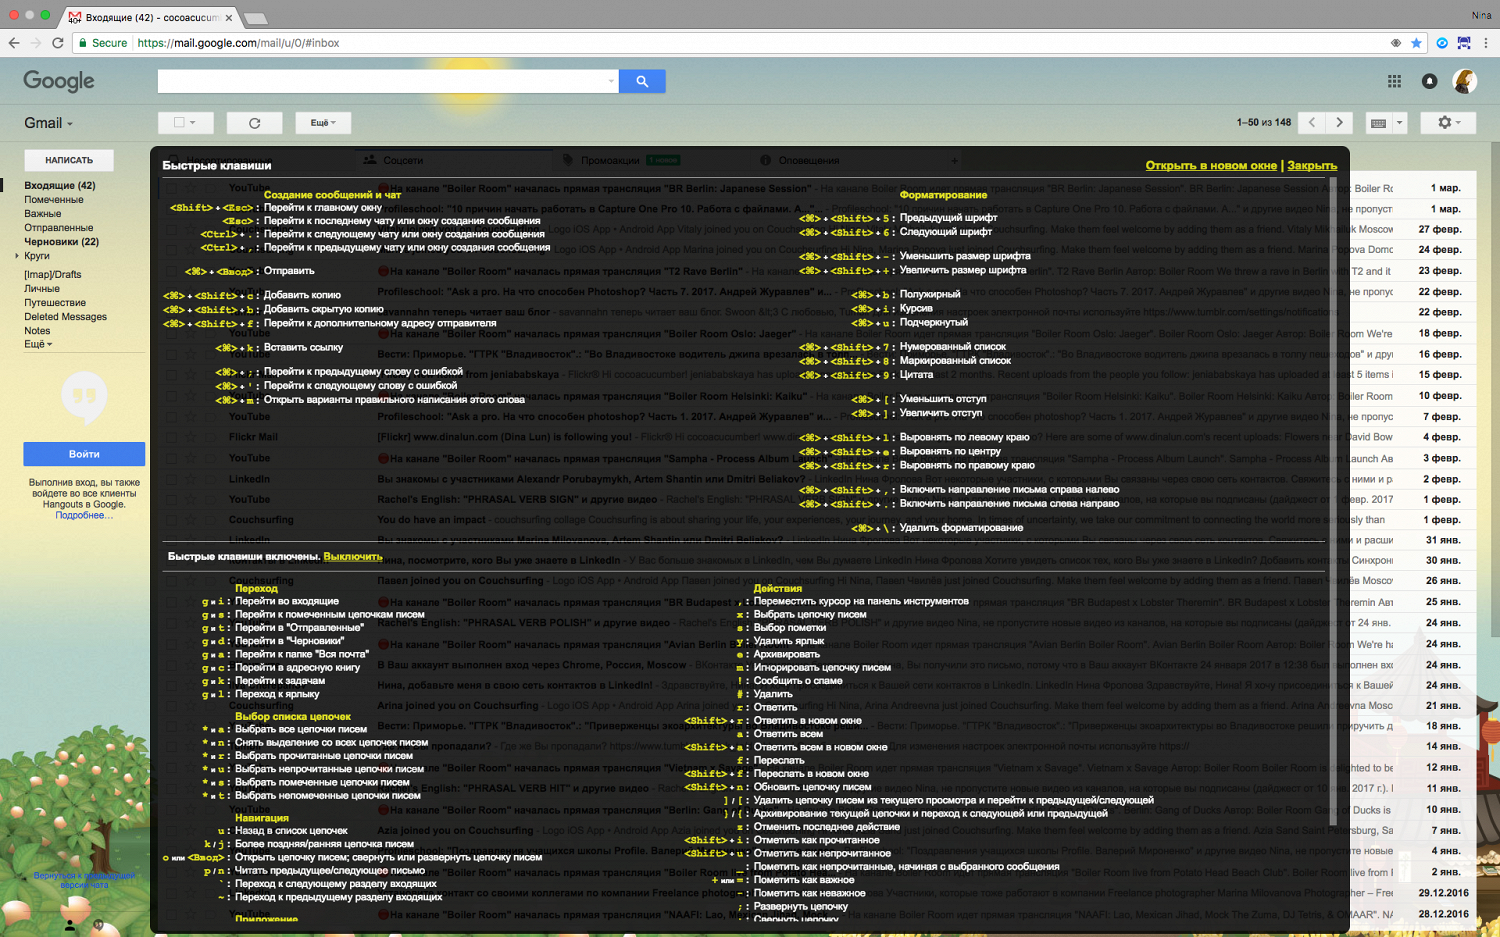Reload the page in browser toolbar

pyautogui.click(x=58, y=43)
